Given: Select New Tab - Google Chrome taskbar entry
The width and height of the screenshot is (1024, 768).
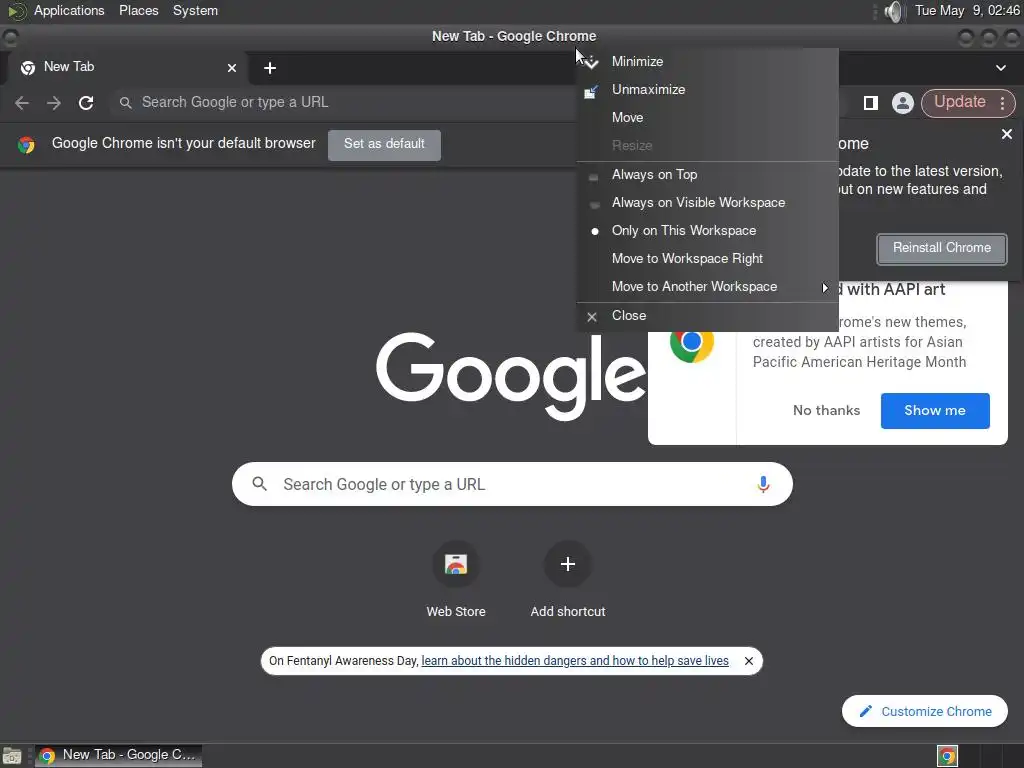Looking at the screenshot, I should point(118,756).
